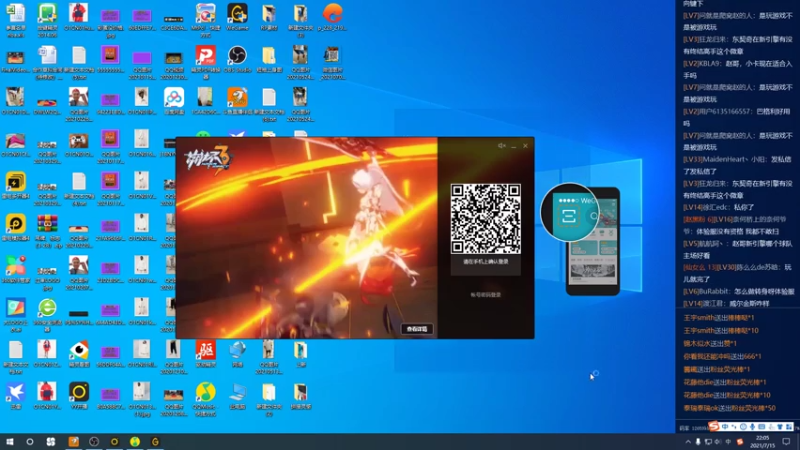Switch to WeGame in the taskbar
The image size is (800, 450).
tap(155, 442)
